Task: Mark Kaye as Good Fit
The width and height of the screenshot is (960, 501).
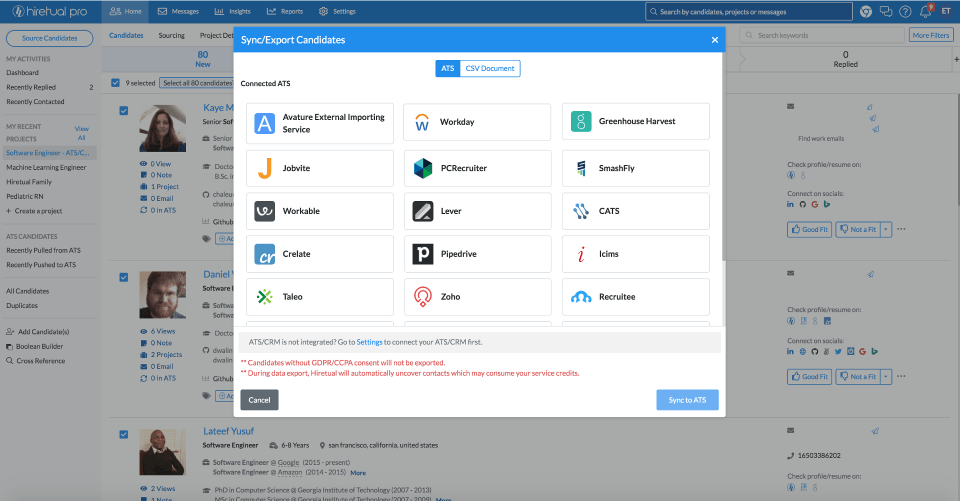Action: coord(809,230)
